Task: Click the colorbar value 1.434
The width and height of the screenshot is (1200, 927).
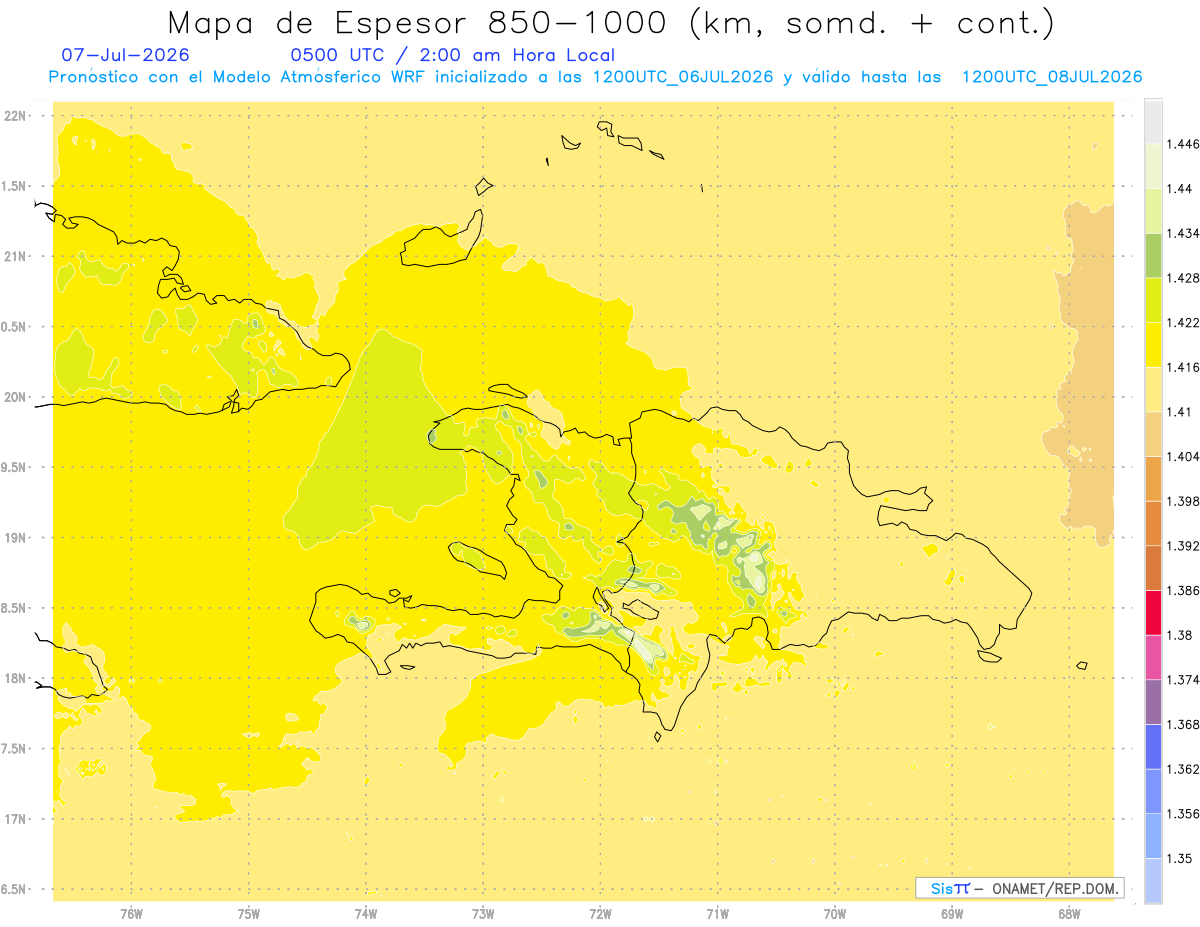Action: [1183, 233]
